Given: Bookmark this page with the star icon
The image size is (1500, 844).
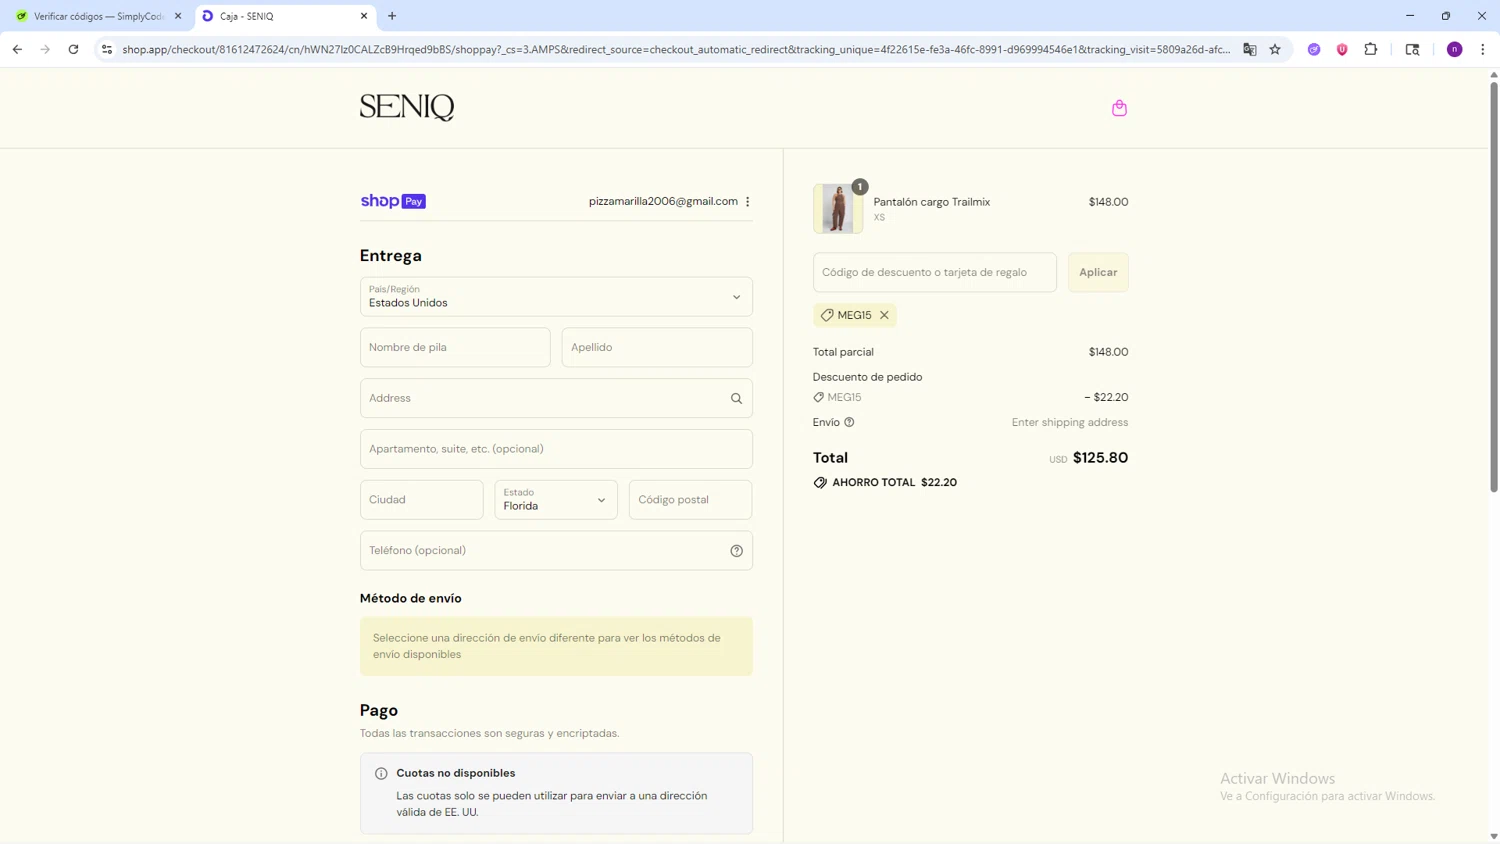Looking at the screenshot, I should [x=1275, y=49].
